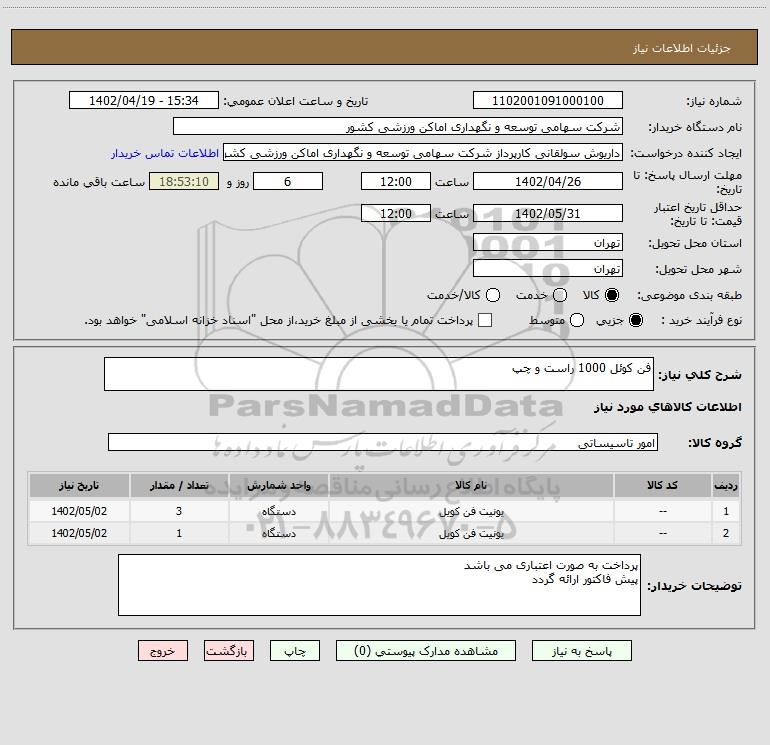The image size is (770, 745).
Task: Click the نام کالا column header
Action: 471,485
